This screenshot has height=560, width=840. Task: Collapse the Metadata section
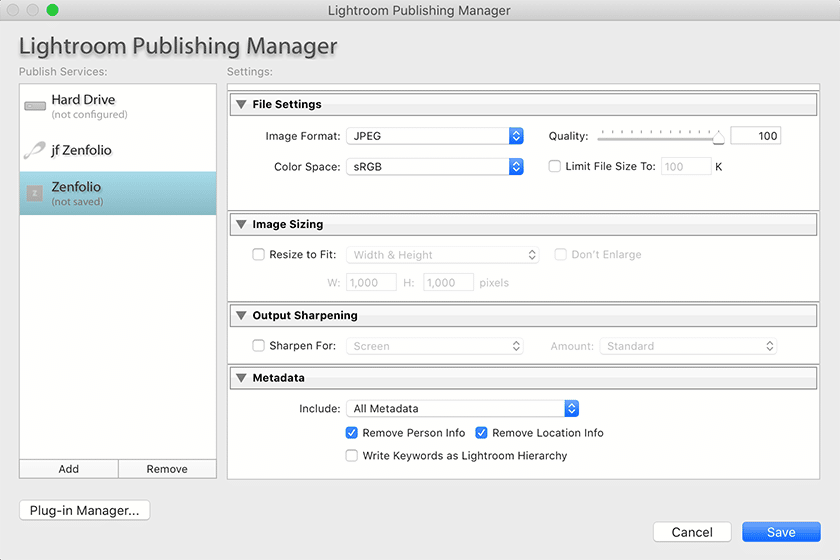241,378
